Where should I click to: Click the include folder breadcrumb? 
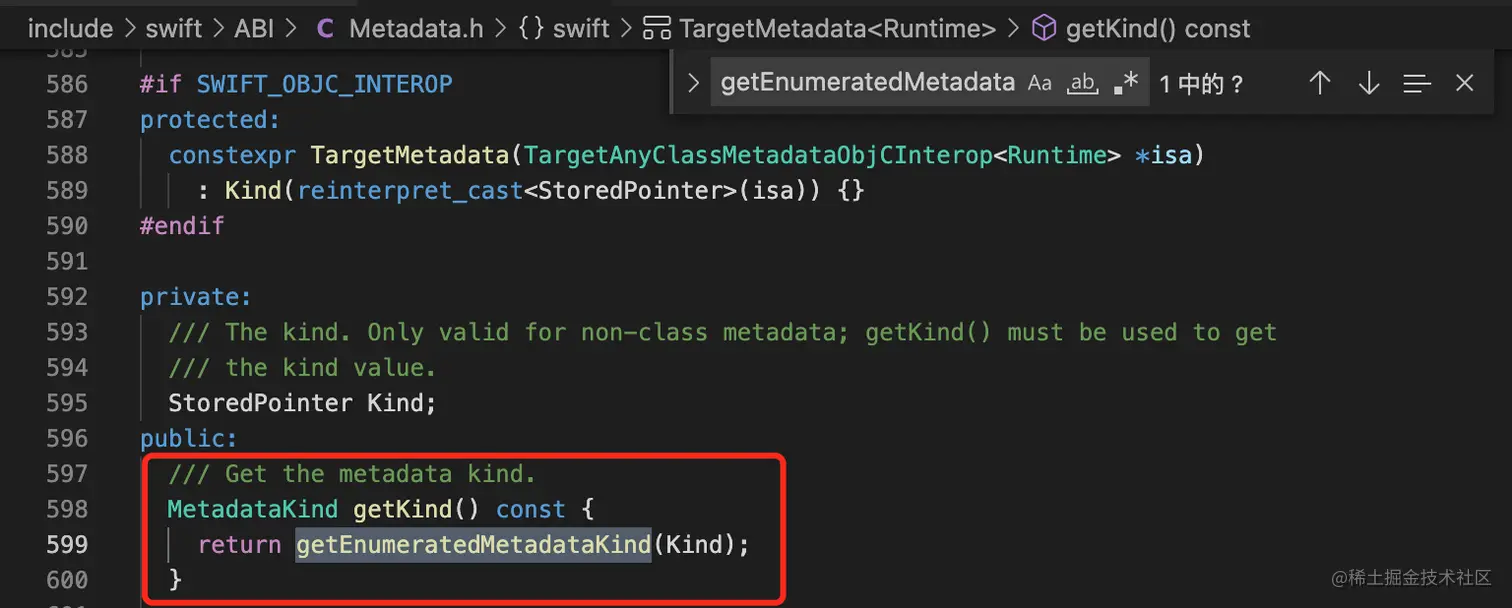point(70,29)
